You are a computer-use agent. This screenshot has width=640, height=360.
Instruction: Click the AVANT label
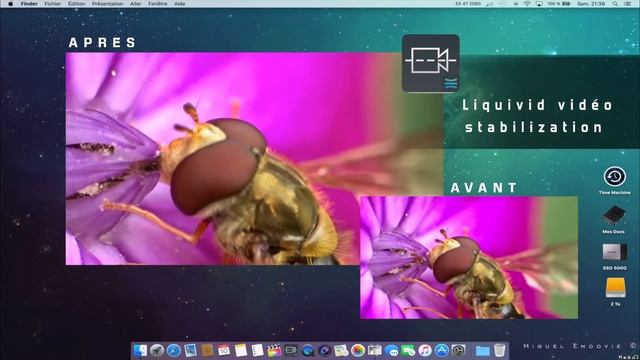484,188
